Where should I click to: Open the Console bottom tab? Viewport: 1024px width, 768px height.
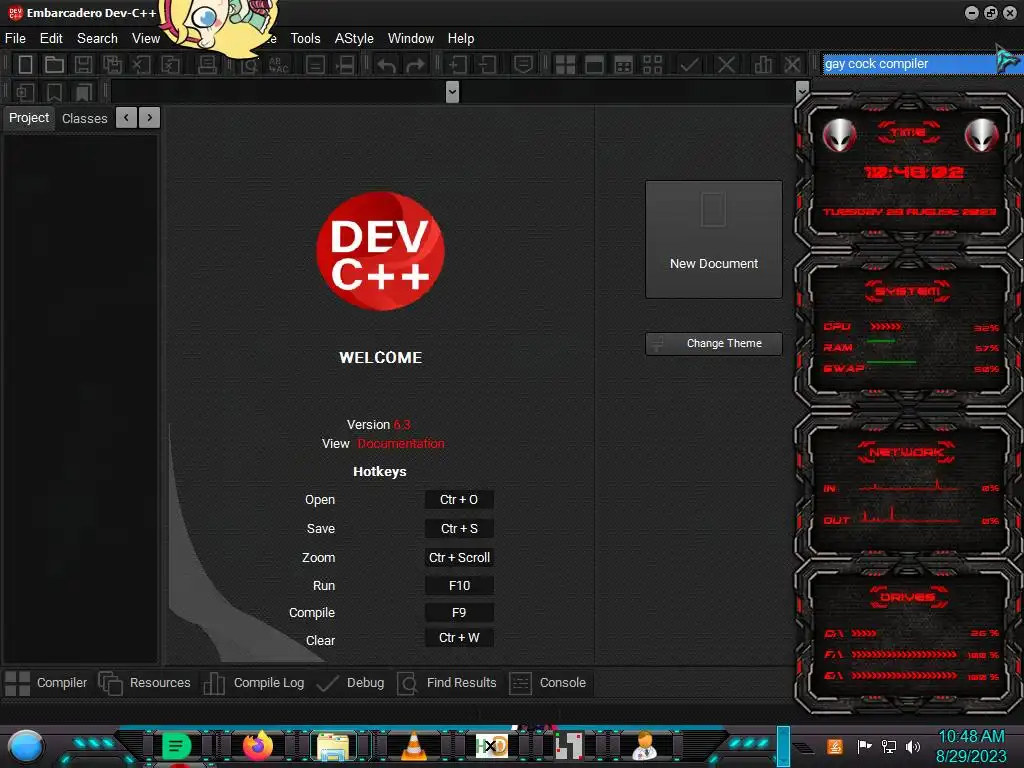547,683
